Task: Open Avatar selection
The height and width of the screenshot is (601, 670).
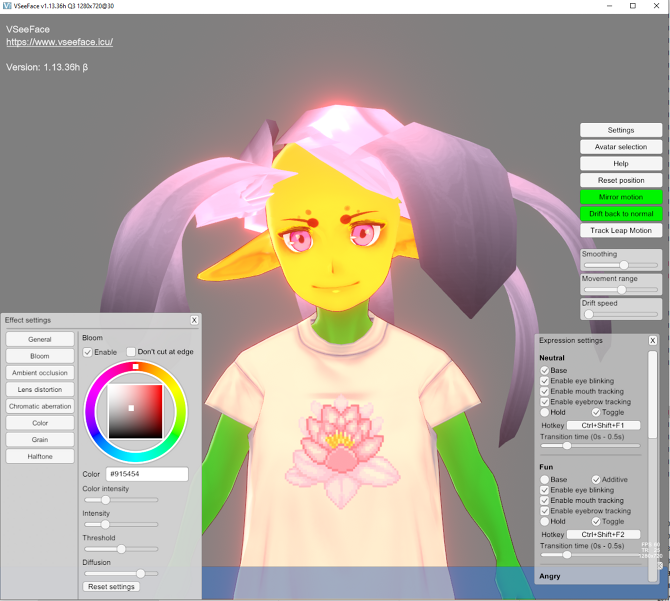Action: pyautogui.click(x=621, y=147)
